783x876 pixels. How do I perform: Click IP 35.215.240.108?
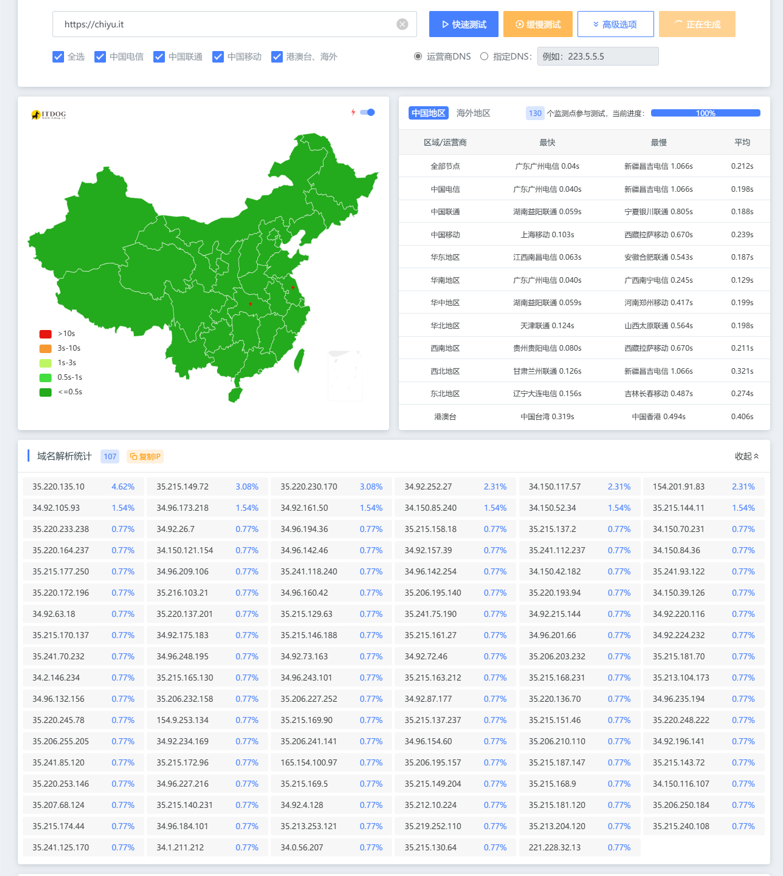coord(681,826)
